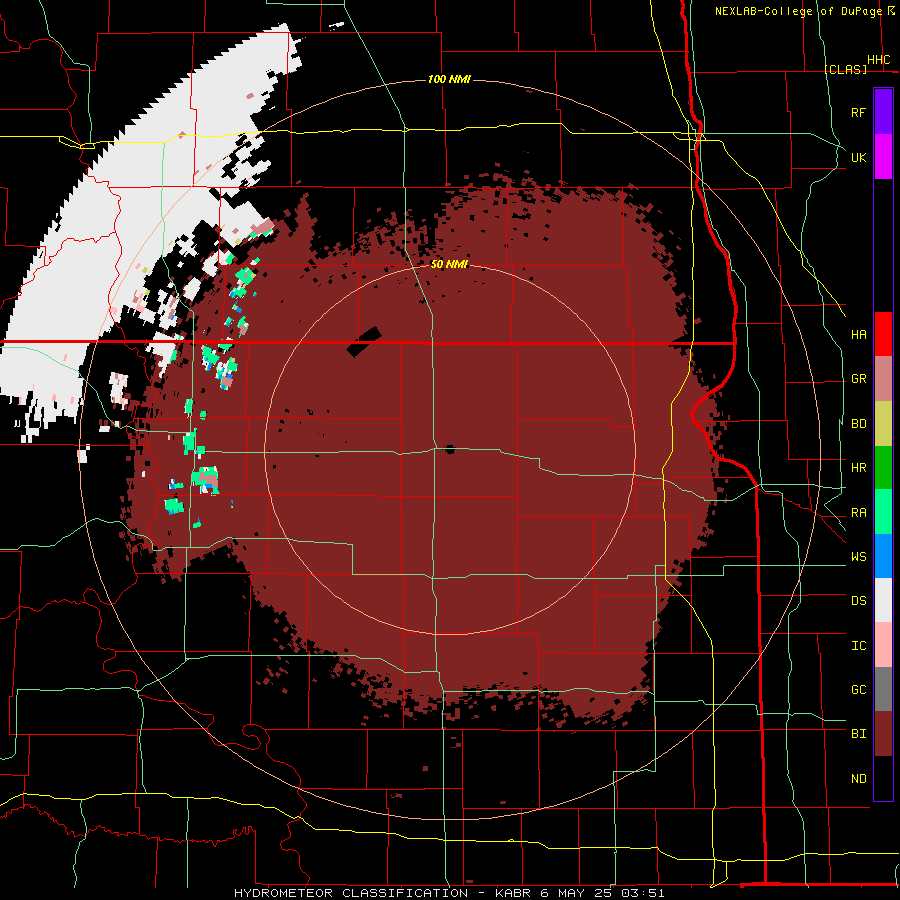Click the GC legend label
This screenshot has height=900, width=900.
[x=859, y=690]
